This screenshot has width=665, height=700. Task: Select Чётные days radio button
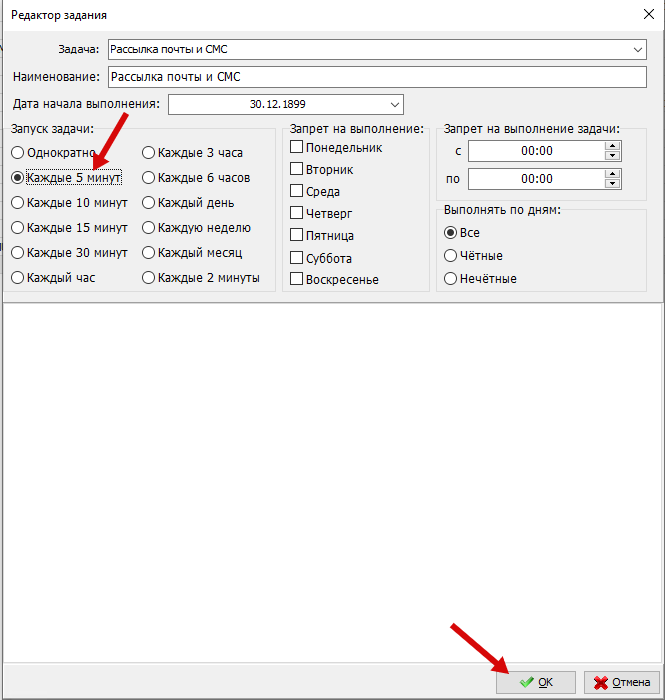451,255
